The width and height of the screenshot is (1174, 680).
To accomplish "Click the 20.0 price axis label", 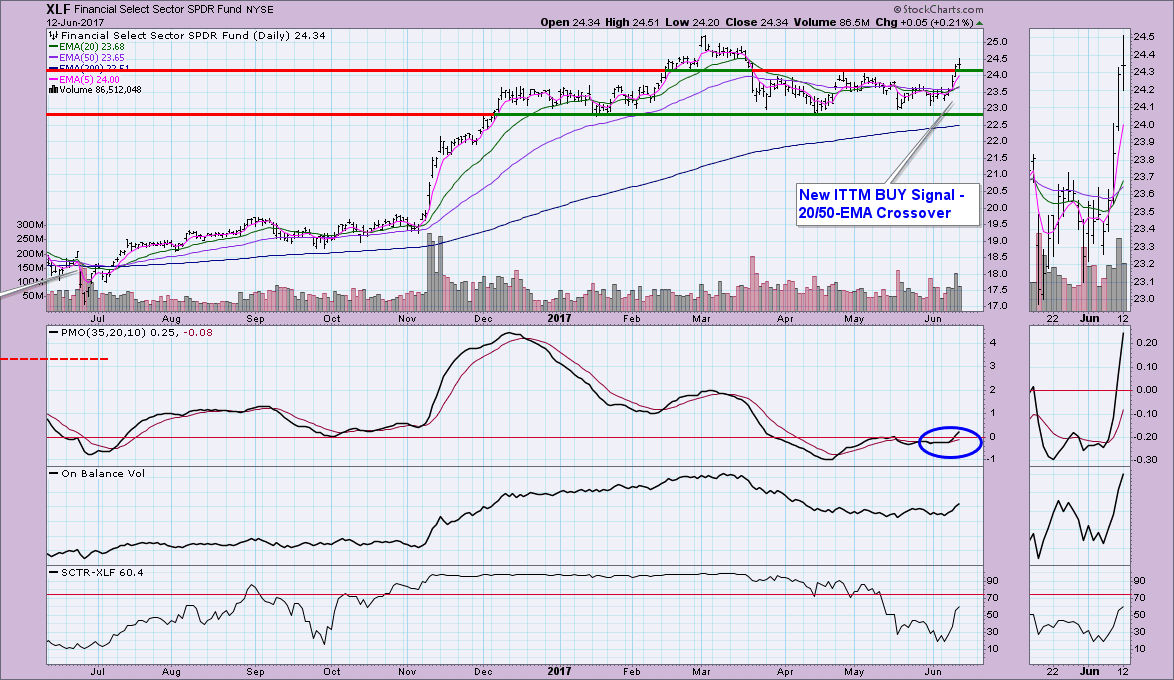I will [x=997, y=207].
